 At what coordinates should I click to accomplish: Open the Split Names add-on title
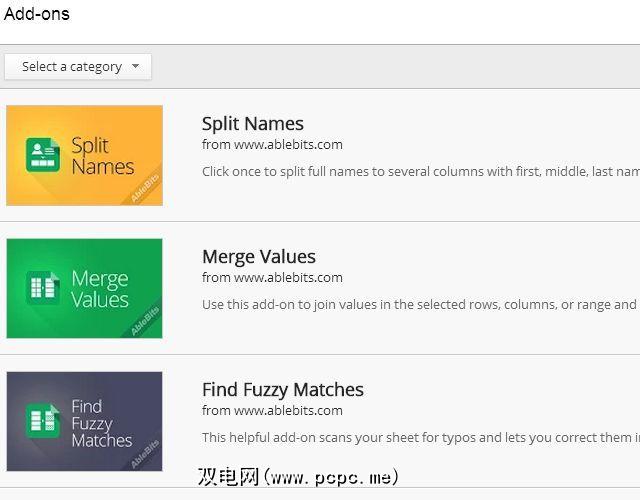[253, 124]
